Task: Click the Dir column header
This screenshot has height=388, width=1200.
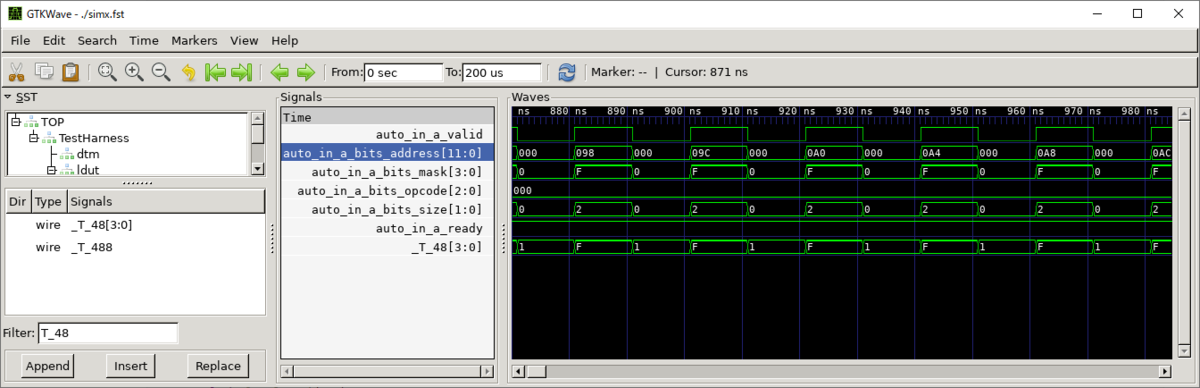Action: (x=18, y=201)
